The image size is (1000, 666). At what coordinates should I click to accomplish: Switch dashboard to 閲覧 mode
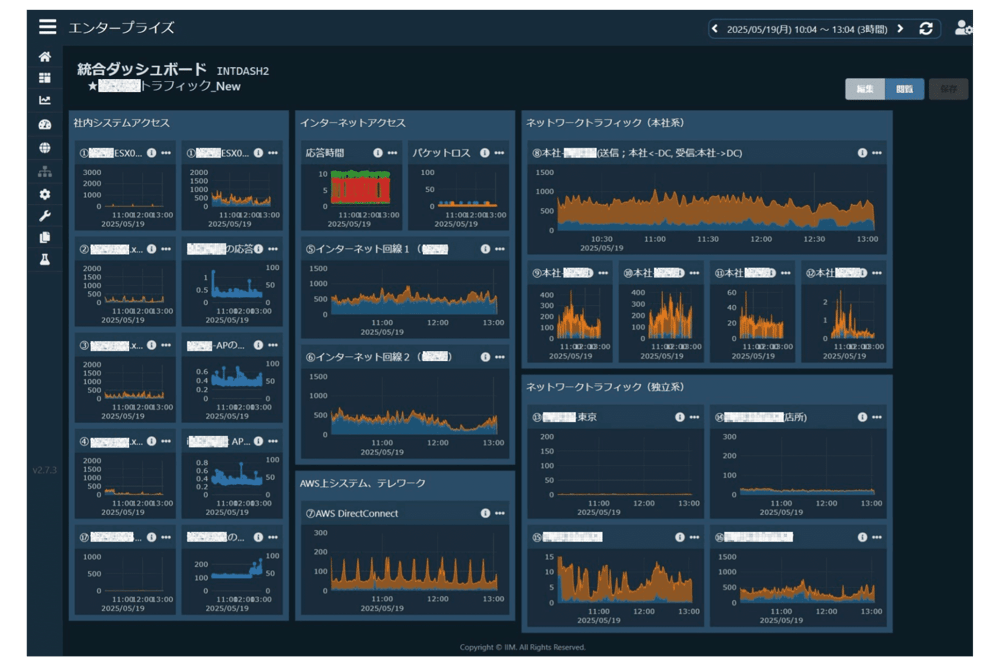point(904,89)
